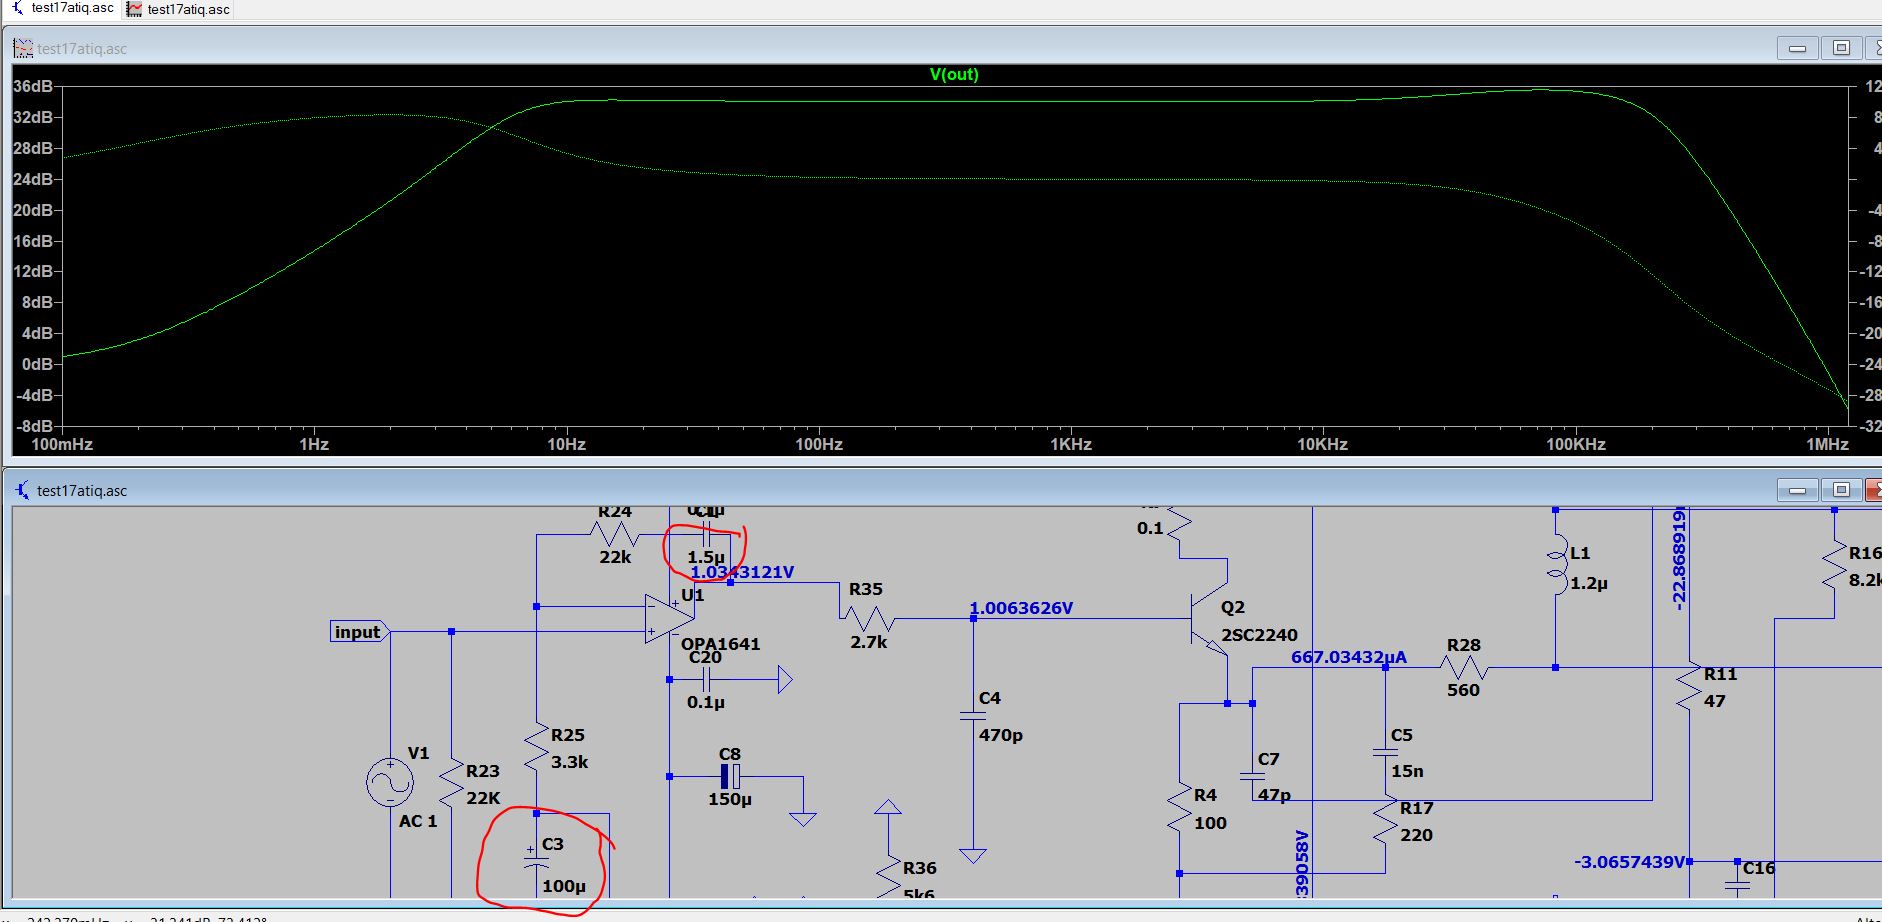This screenshot has width=1882, height=922.
Task: Click the 2SC2240 part name text
Action: 1260,635
